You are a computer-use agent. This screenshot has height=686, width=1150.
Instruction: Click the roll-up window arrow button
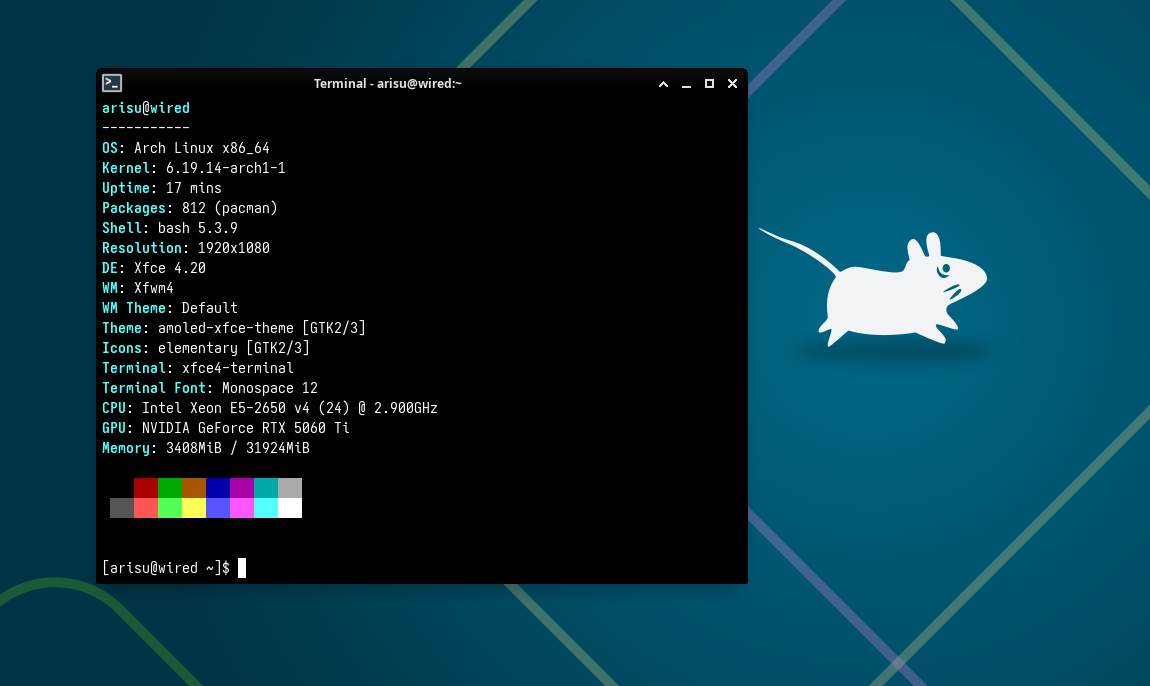pos(663,84)
